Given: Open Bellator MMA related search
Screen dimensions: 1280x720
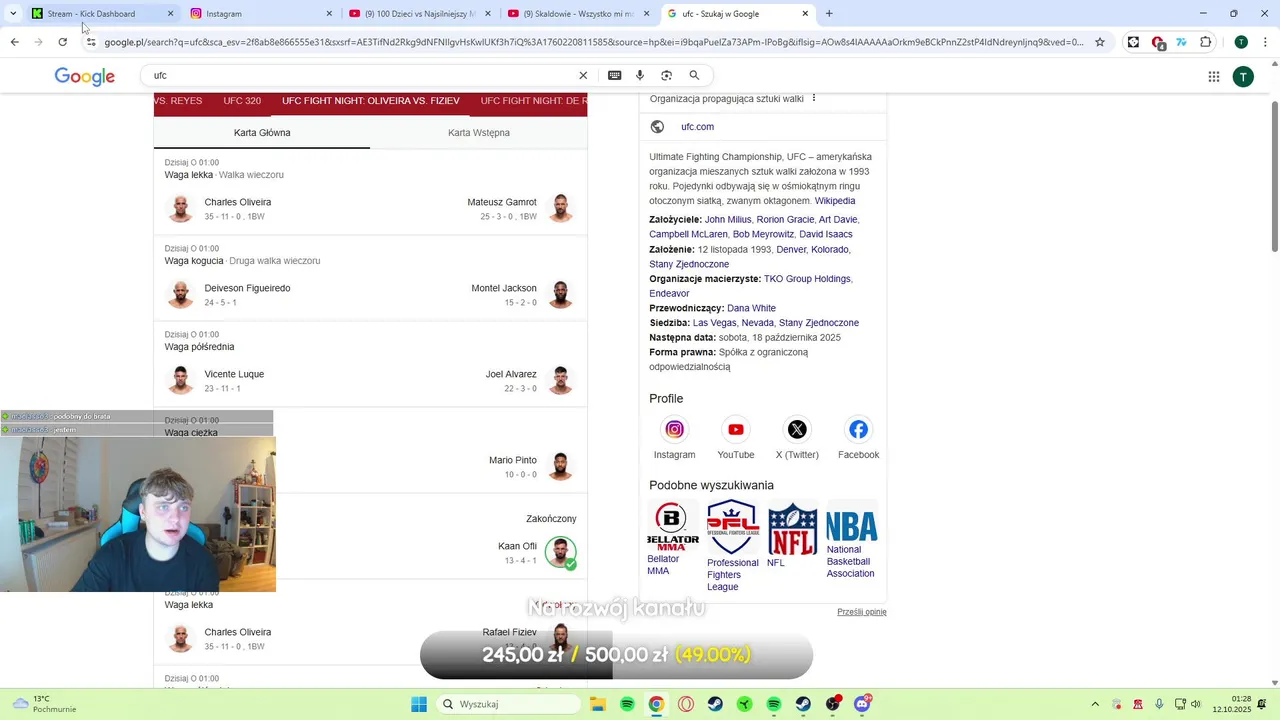Looking at the screenshot, I should (672, 538).
